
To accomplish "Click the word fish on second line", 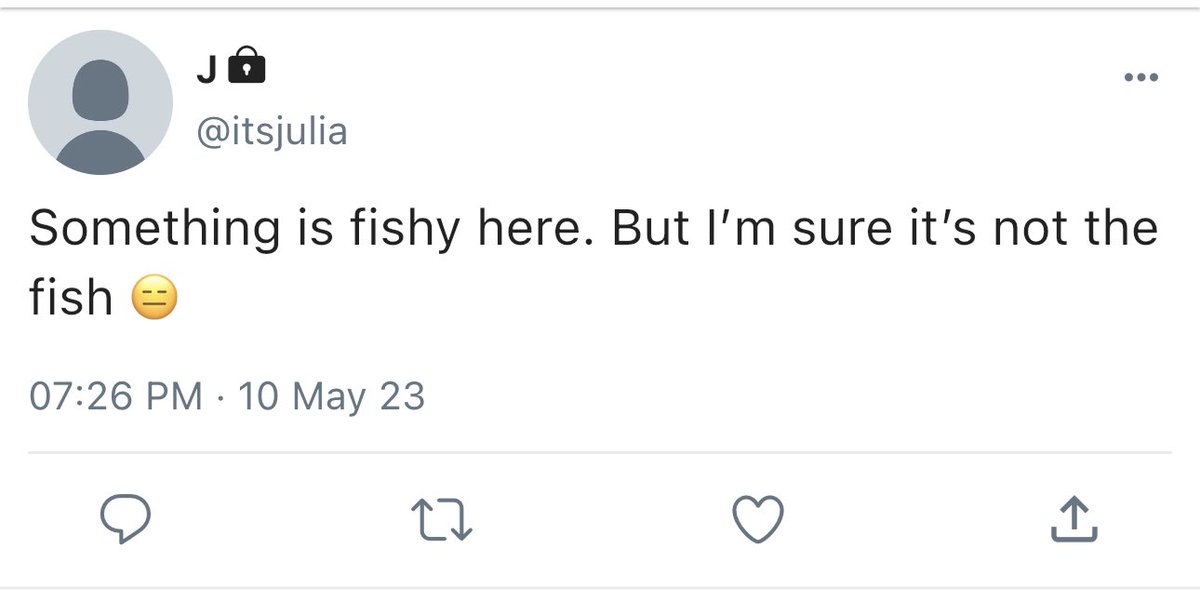I will click(x=70, y=297).
